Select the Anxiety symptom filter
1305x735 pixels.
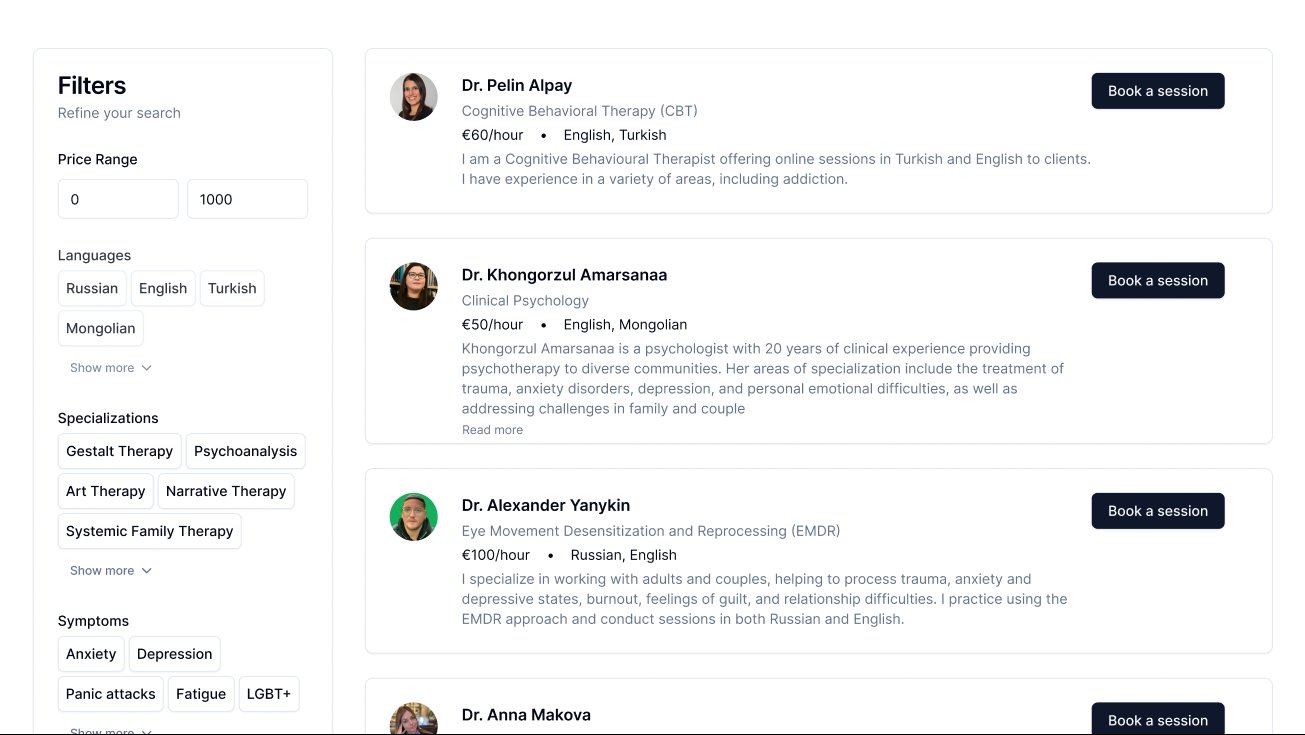pos(91,654)
